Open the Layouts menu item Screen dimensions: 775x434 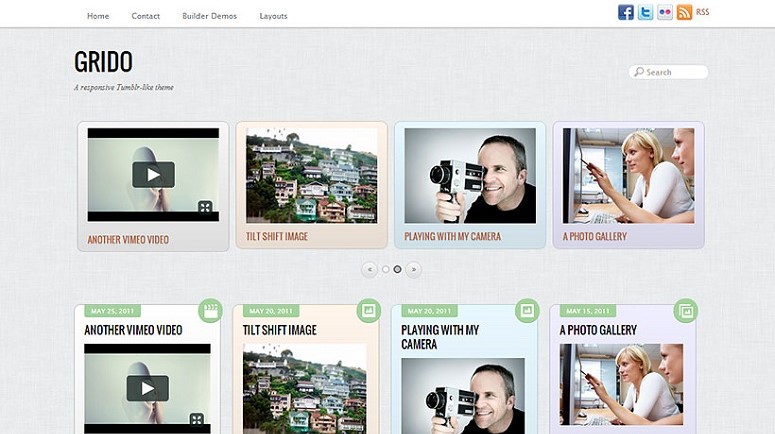(x=273, y=16)
